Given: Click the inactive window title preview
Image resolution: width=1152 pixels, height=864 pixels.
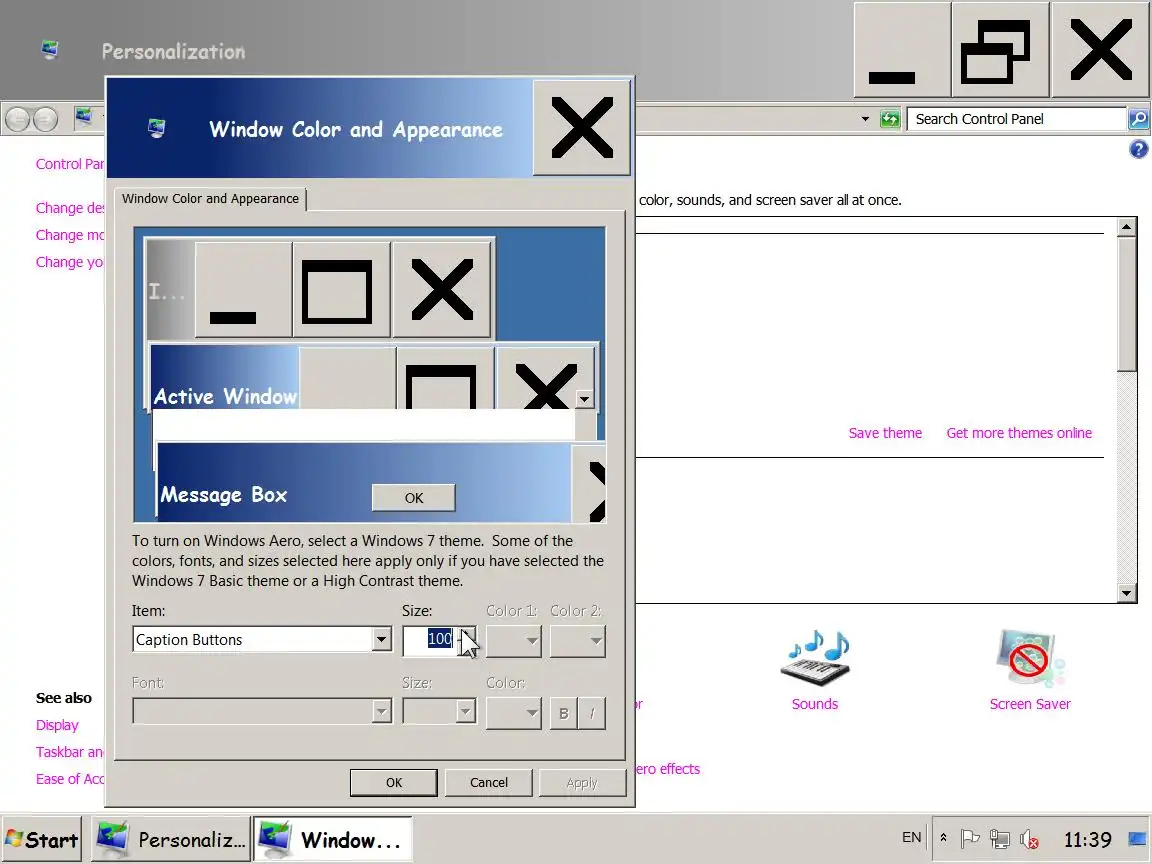Looking at the screenshot, I should pyautogui.click(x=170, y=291).
